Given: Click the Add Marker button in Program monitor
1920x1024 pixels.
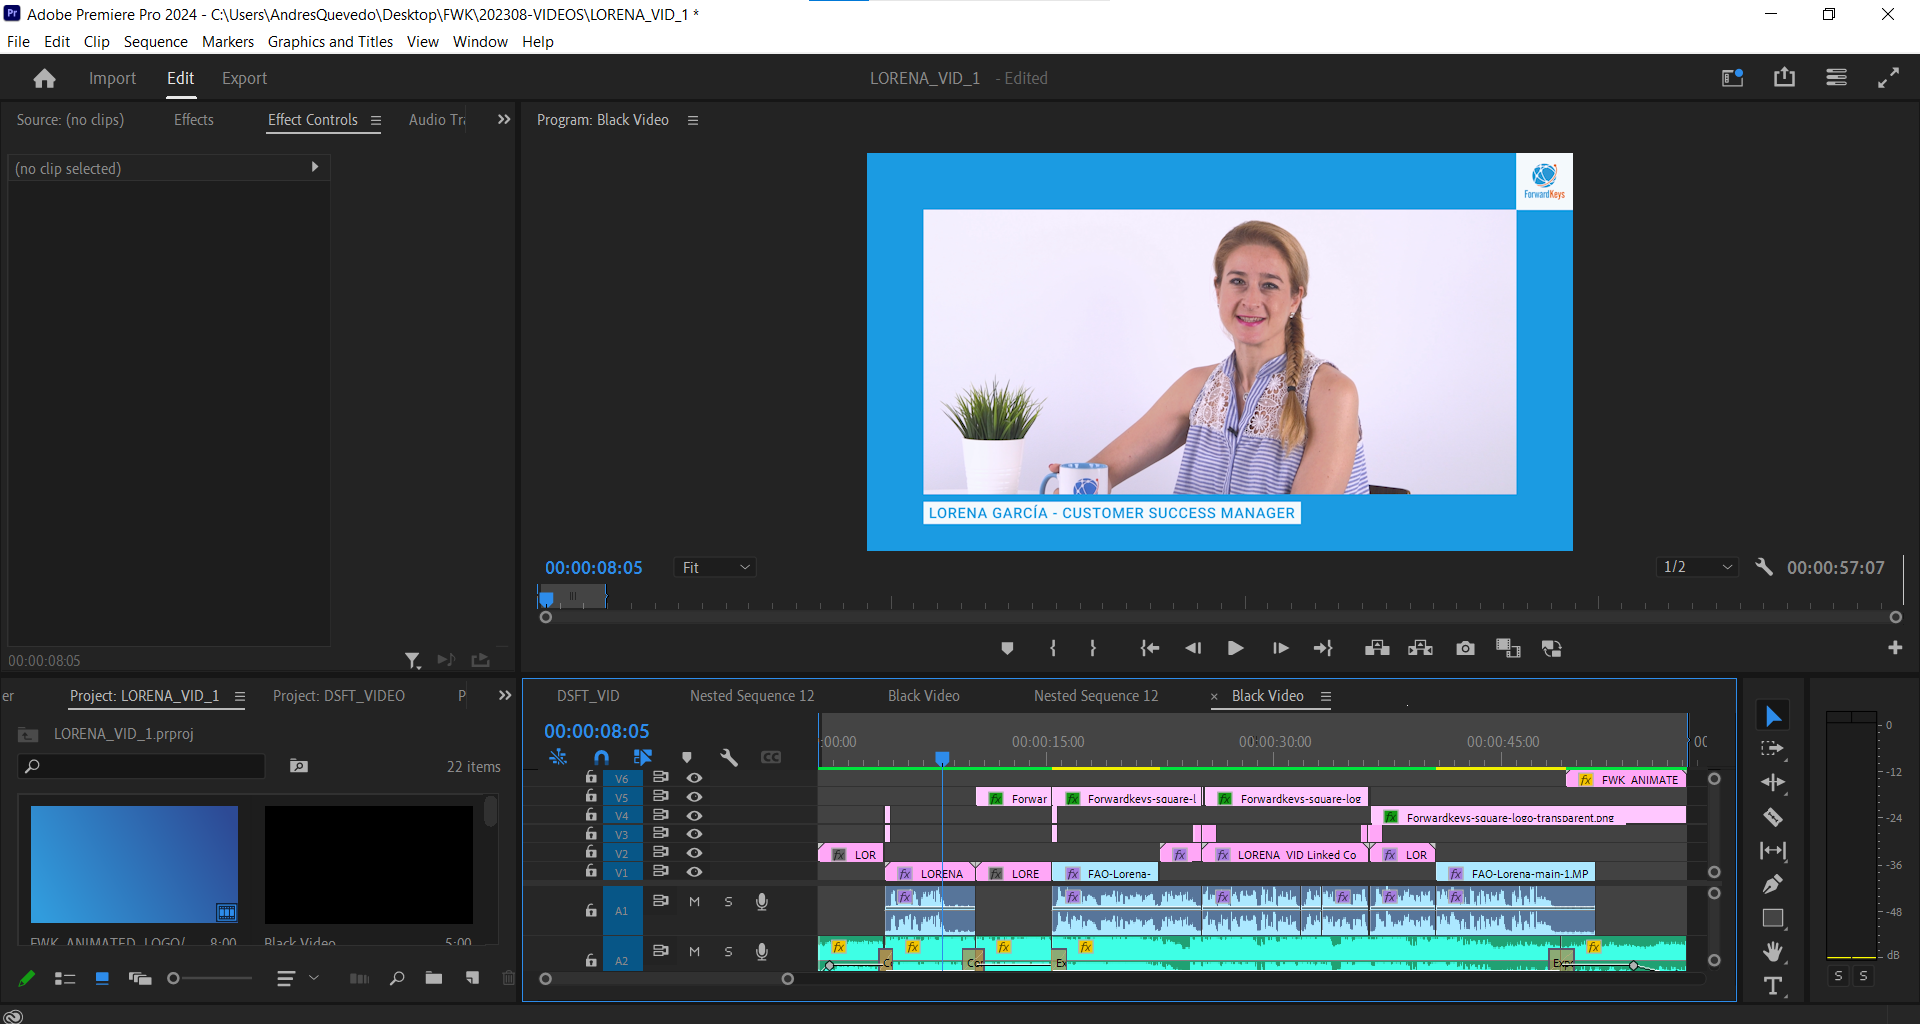Looking at the screenshot, I should (x=1007, y=648).
